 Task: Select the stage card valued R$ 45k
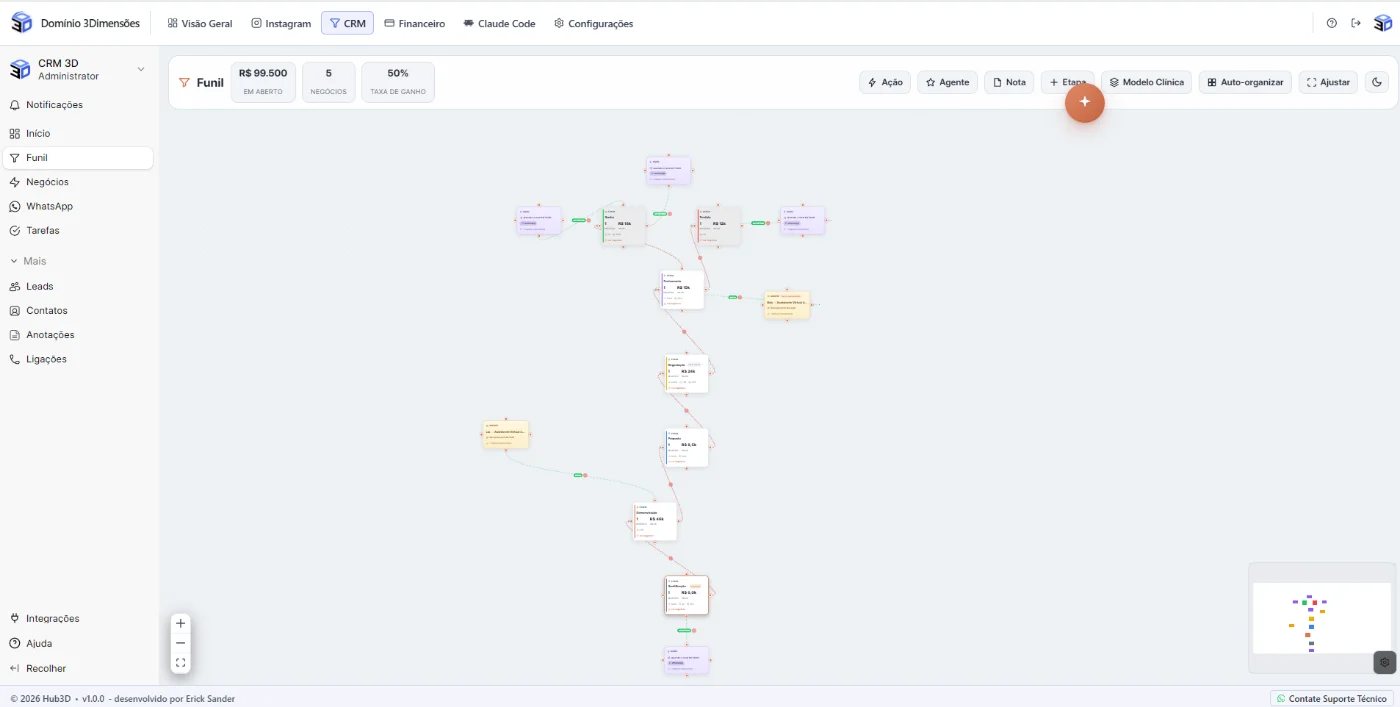click(655, 522)
